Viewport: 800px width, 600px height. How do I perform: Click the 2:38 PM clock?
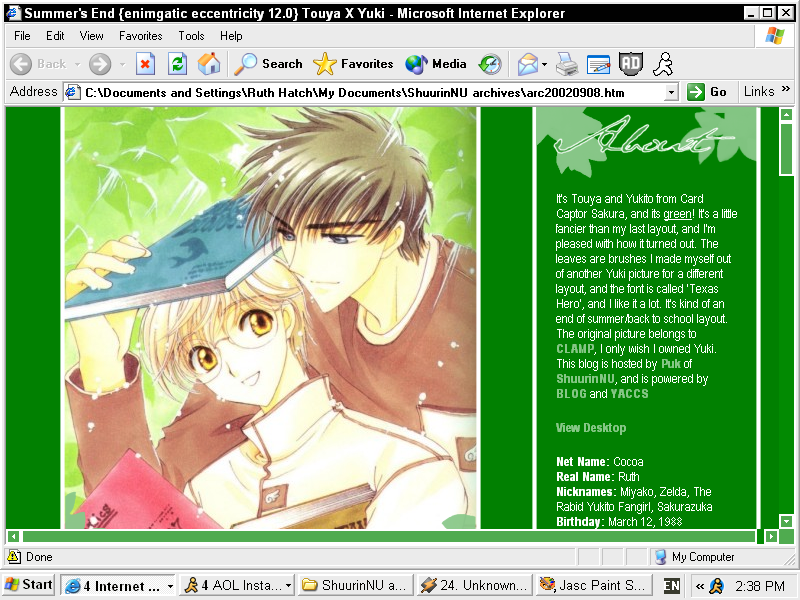tap(760, 586)
